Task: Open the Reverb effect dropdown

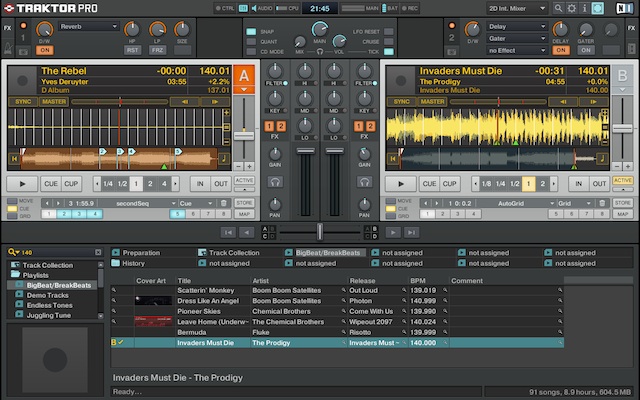Action: pos(88,27)
